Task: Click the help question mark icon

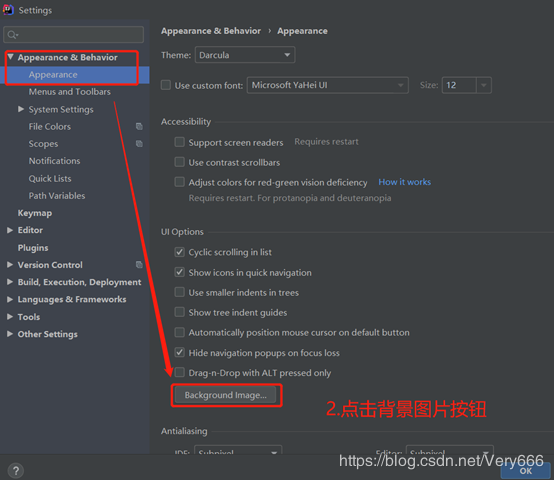Action: pos(16,470)
